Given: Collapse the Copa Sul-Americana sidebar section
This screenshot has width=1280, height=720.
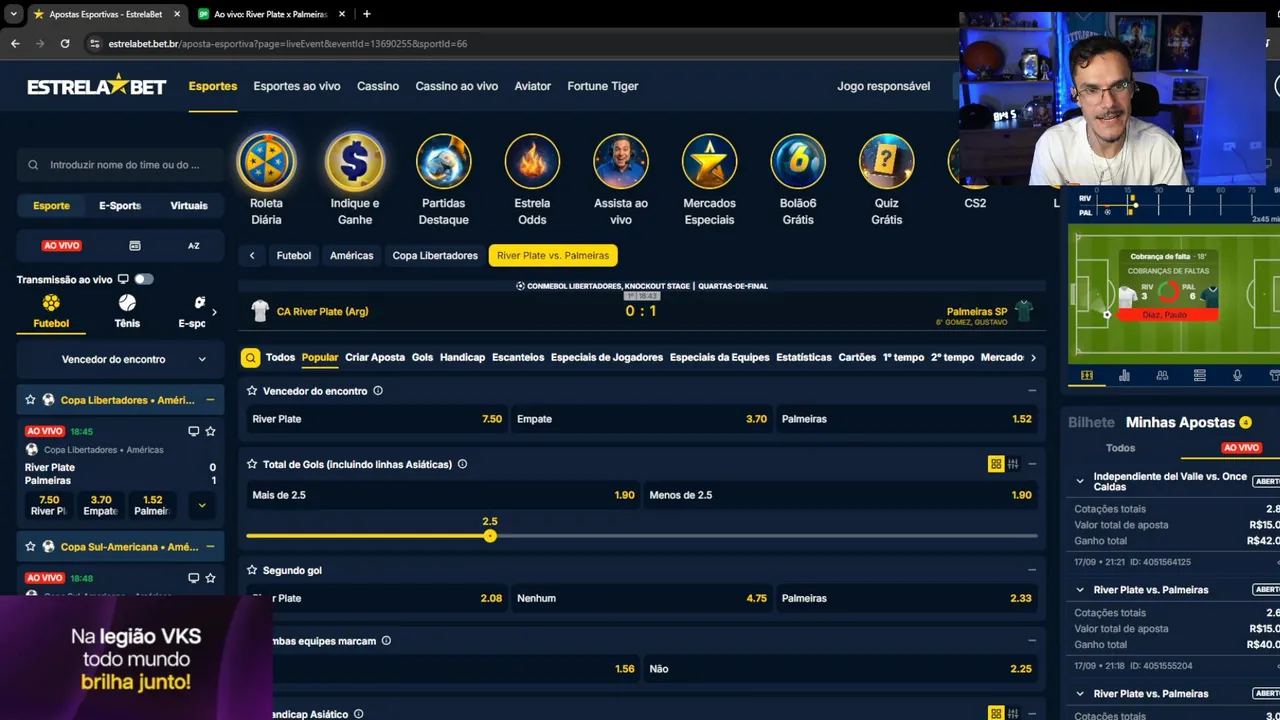Looking at the screenshot, I should click(210, 547).
